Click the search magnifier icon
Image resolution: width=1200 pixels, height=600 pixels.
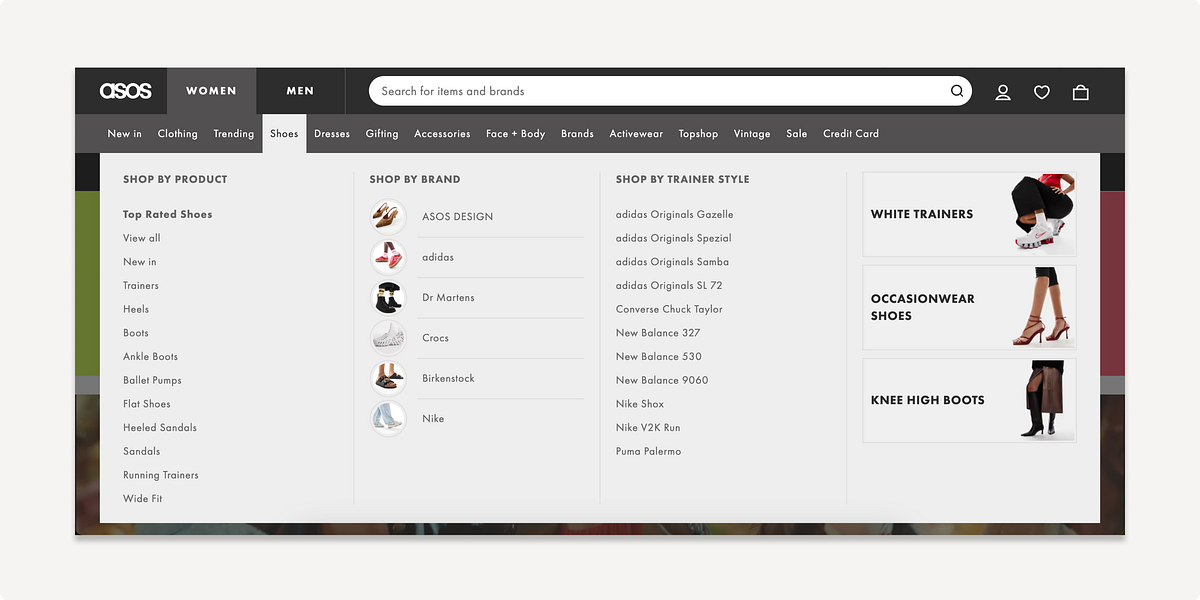point(957,91)
